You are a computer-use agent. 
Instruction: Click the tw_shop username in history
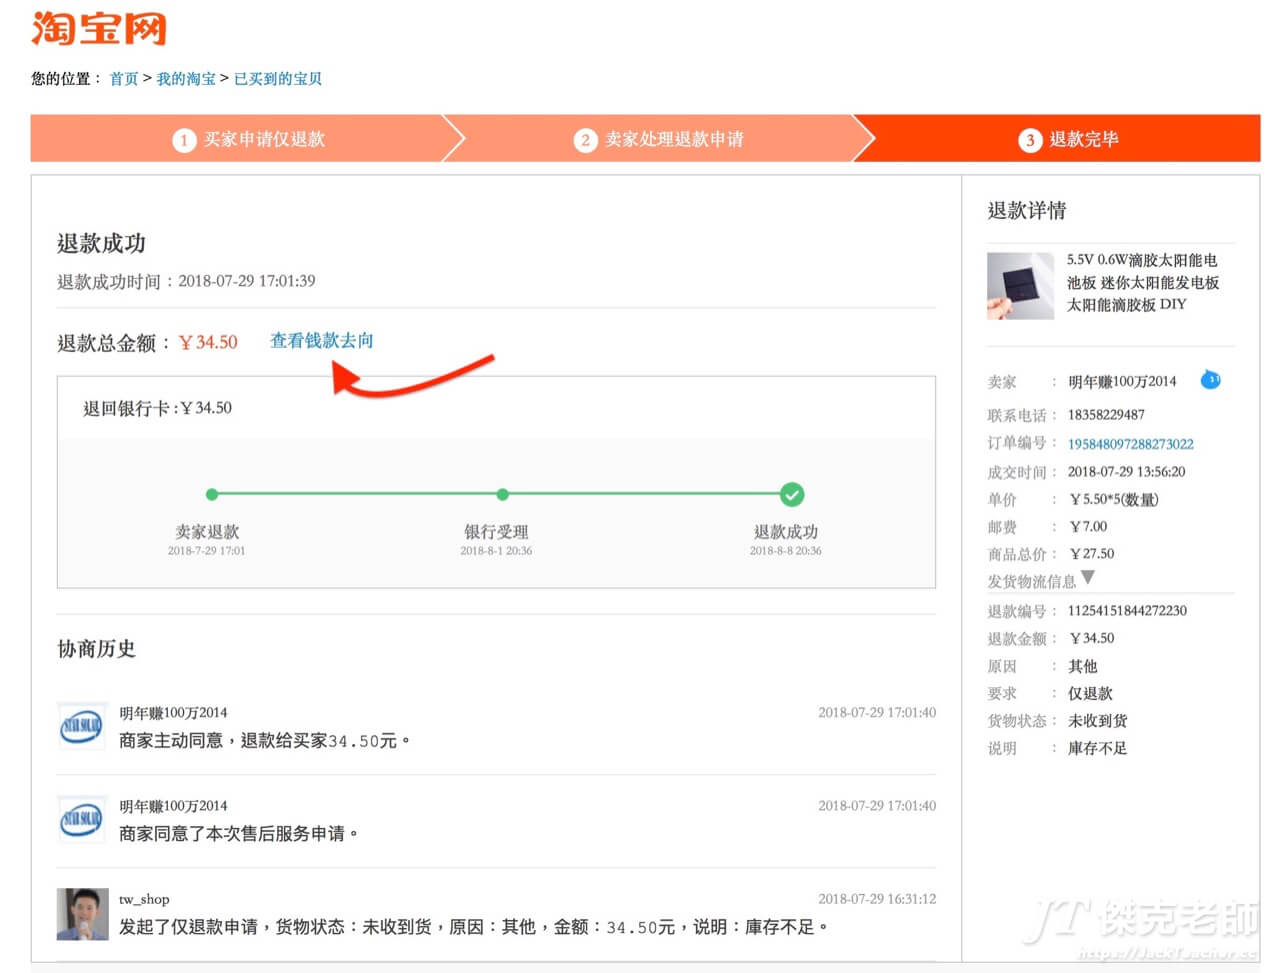(144, 899)
